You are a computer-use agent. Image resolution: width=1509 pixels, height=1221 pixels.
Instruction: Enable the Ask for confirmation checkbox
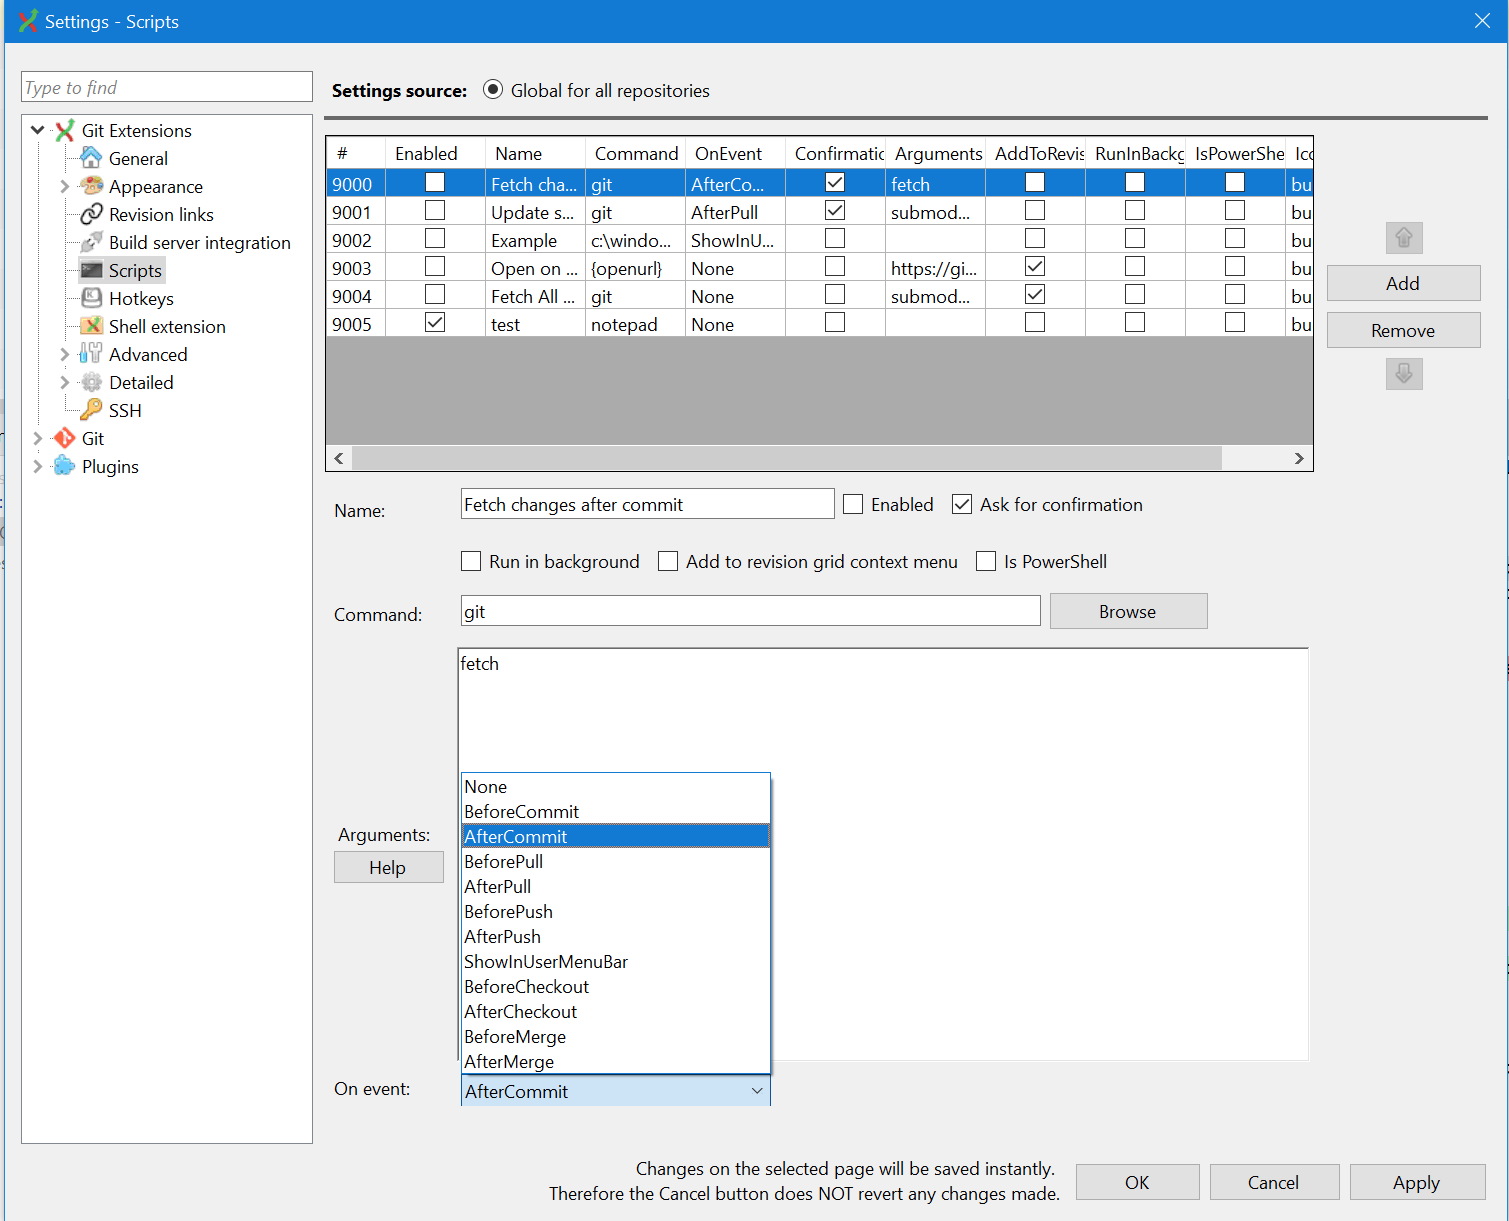961,504
